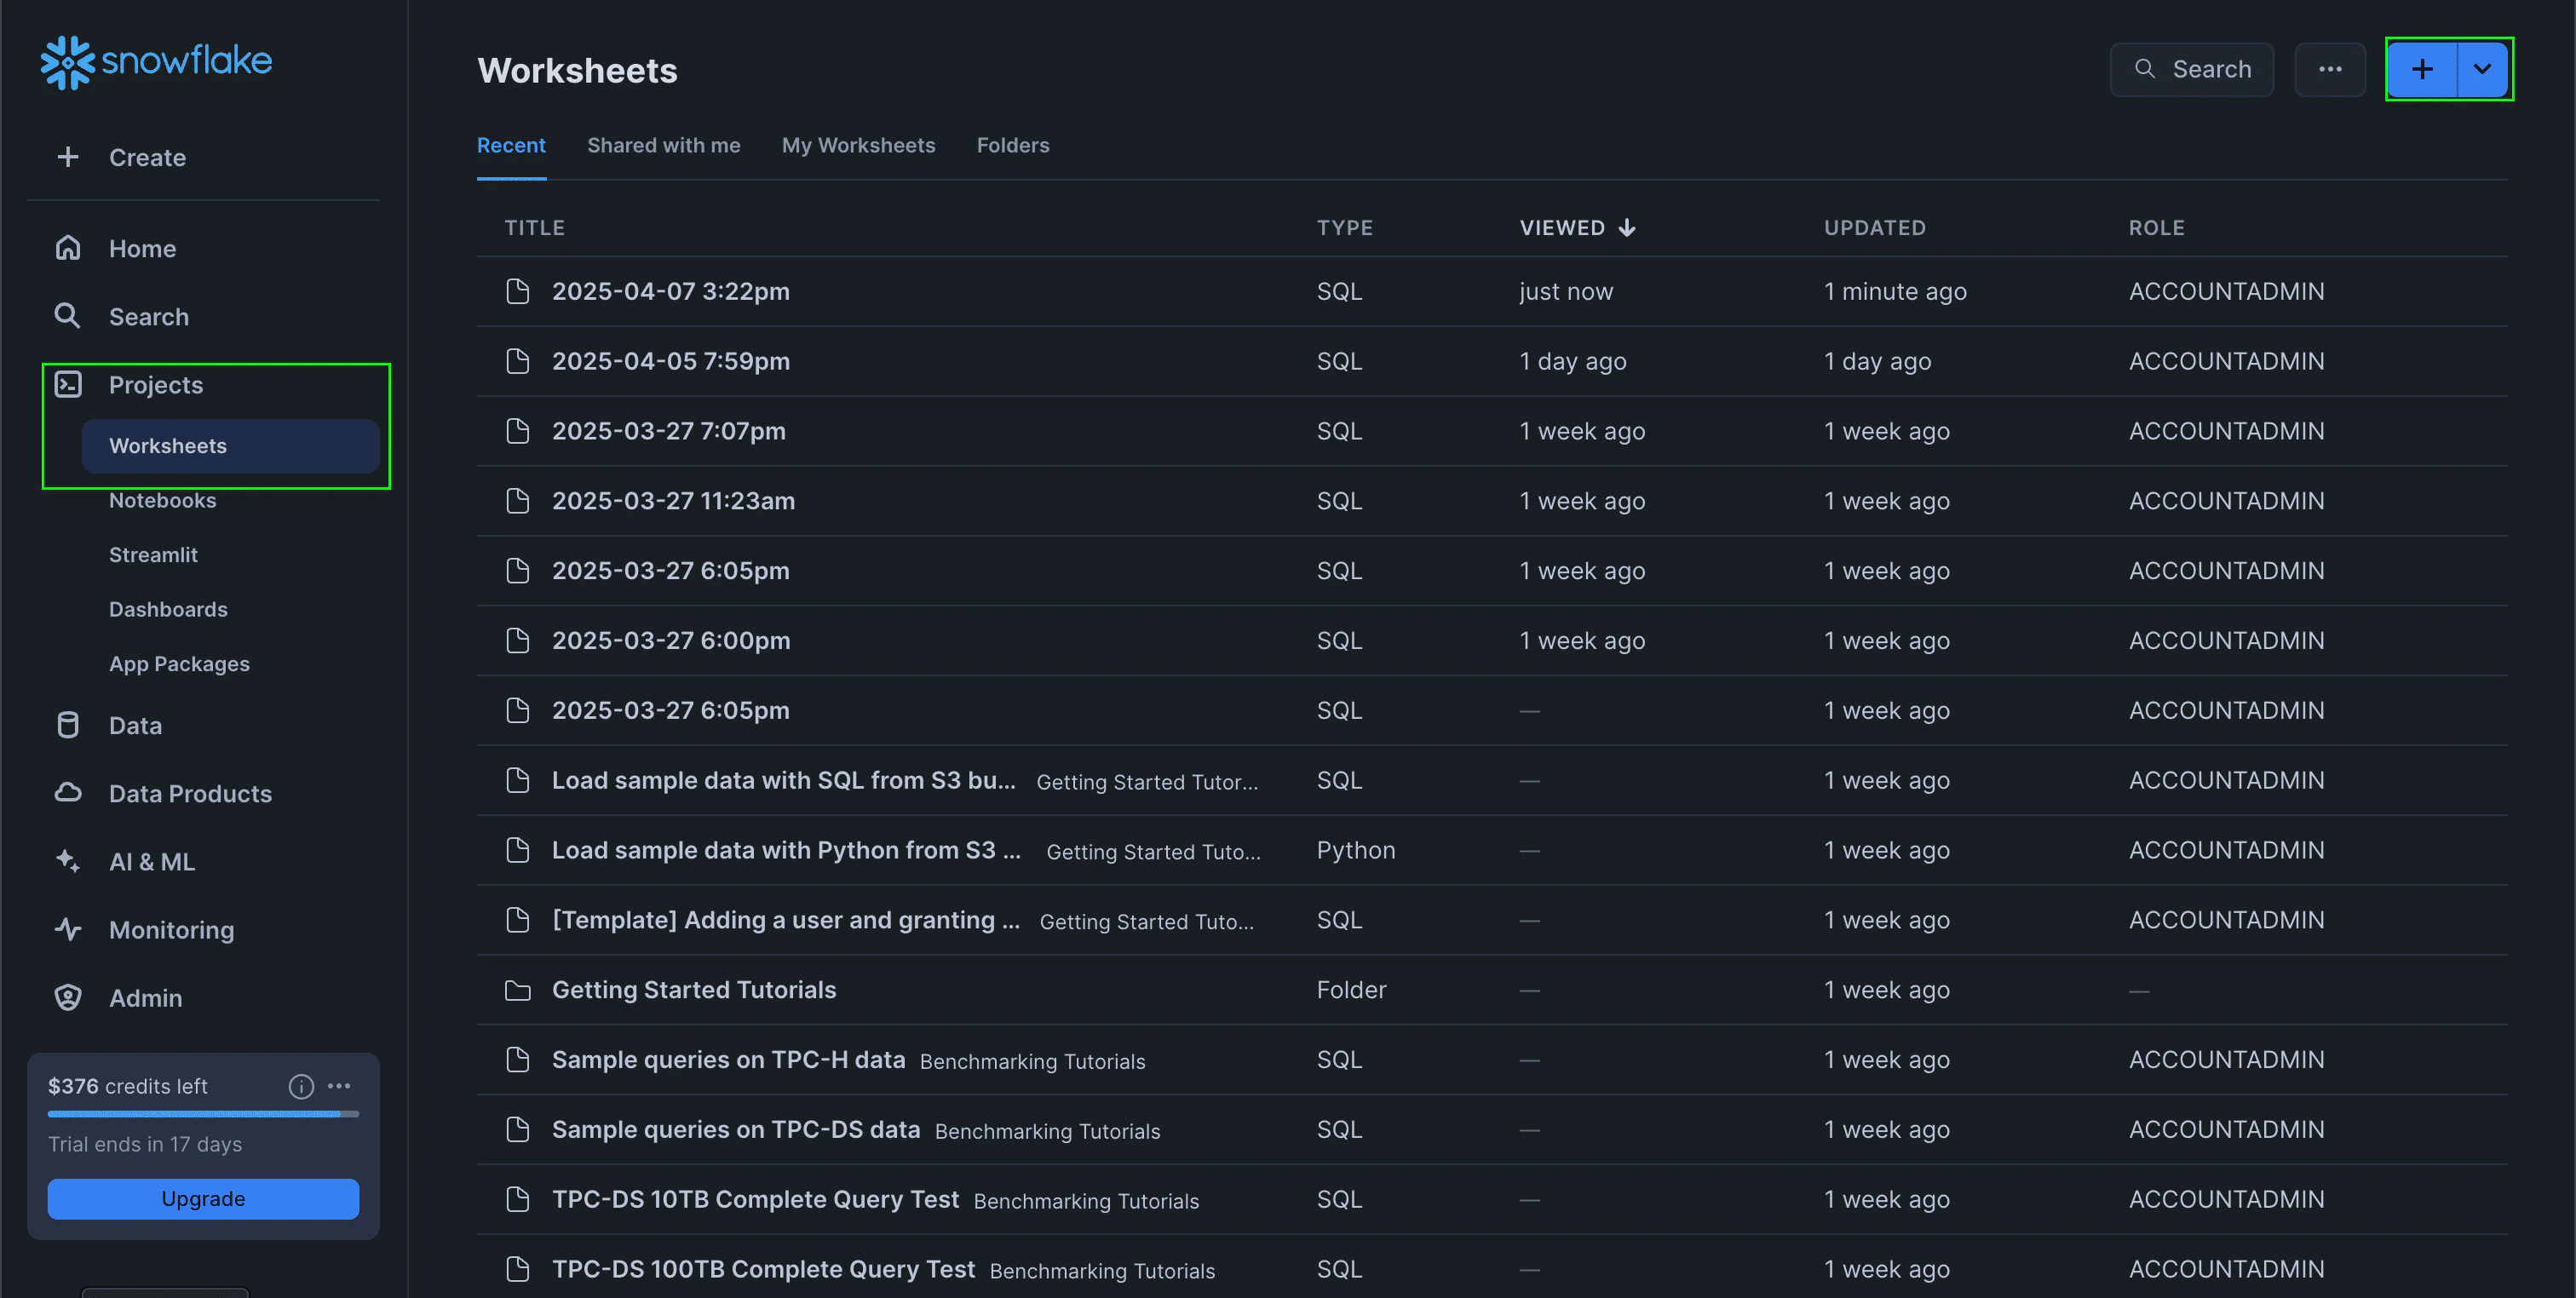Create new worksheet with plus button

[2421, 69]
